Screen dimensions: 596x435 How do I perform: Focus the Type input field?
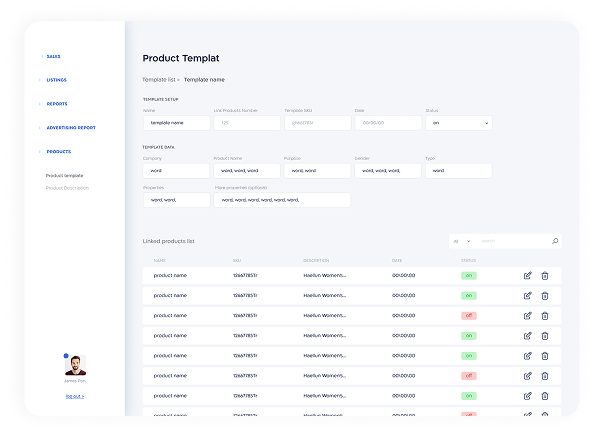(459, 171)
